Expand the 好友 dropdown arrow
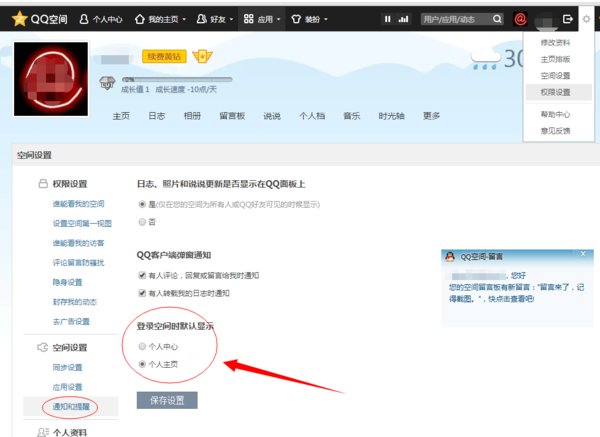The image size is (600, 437). point(231,19)
